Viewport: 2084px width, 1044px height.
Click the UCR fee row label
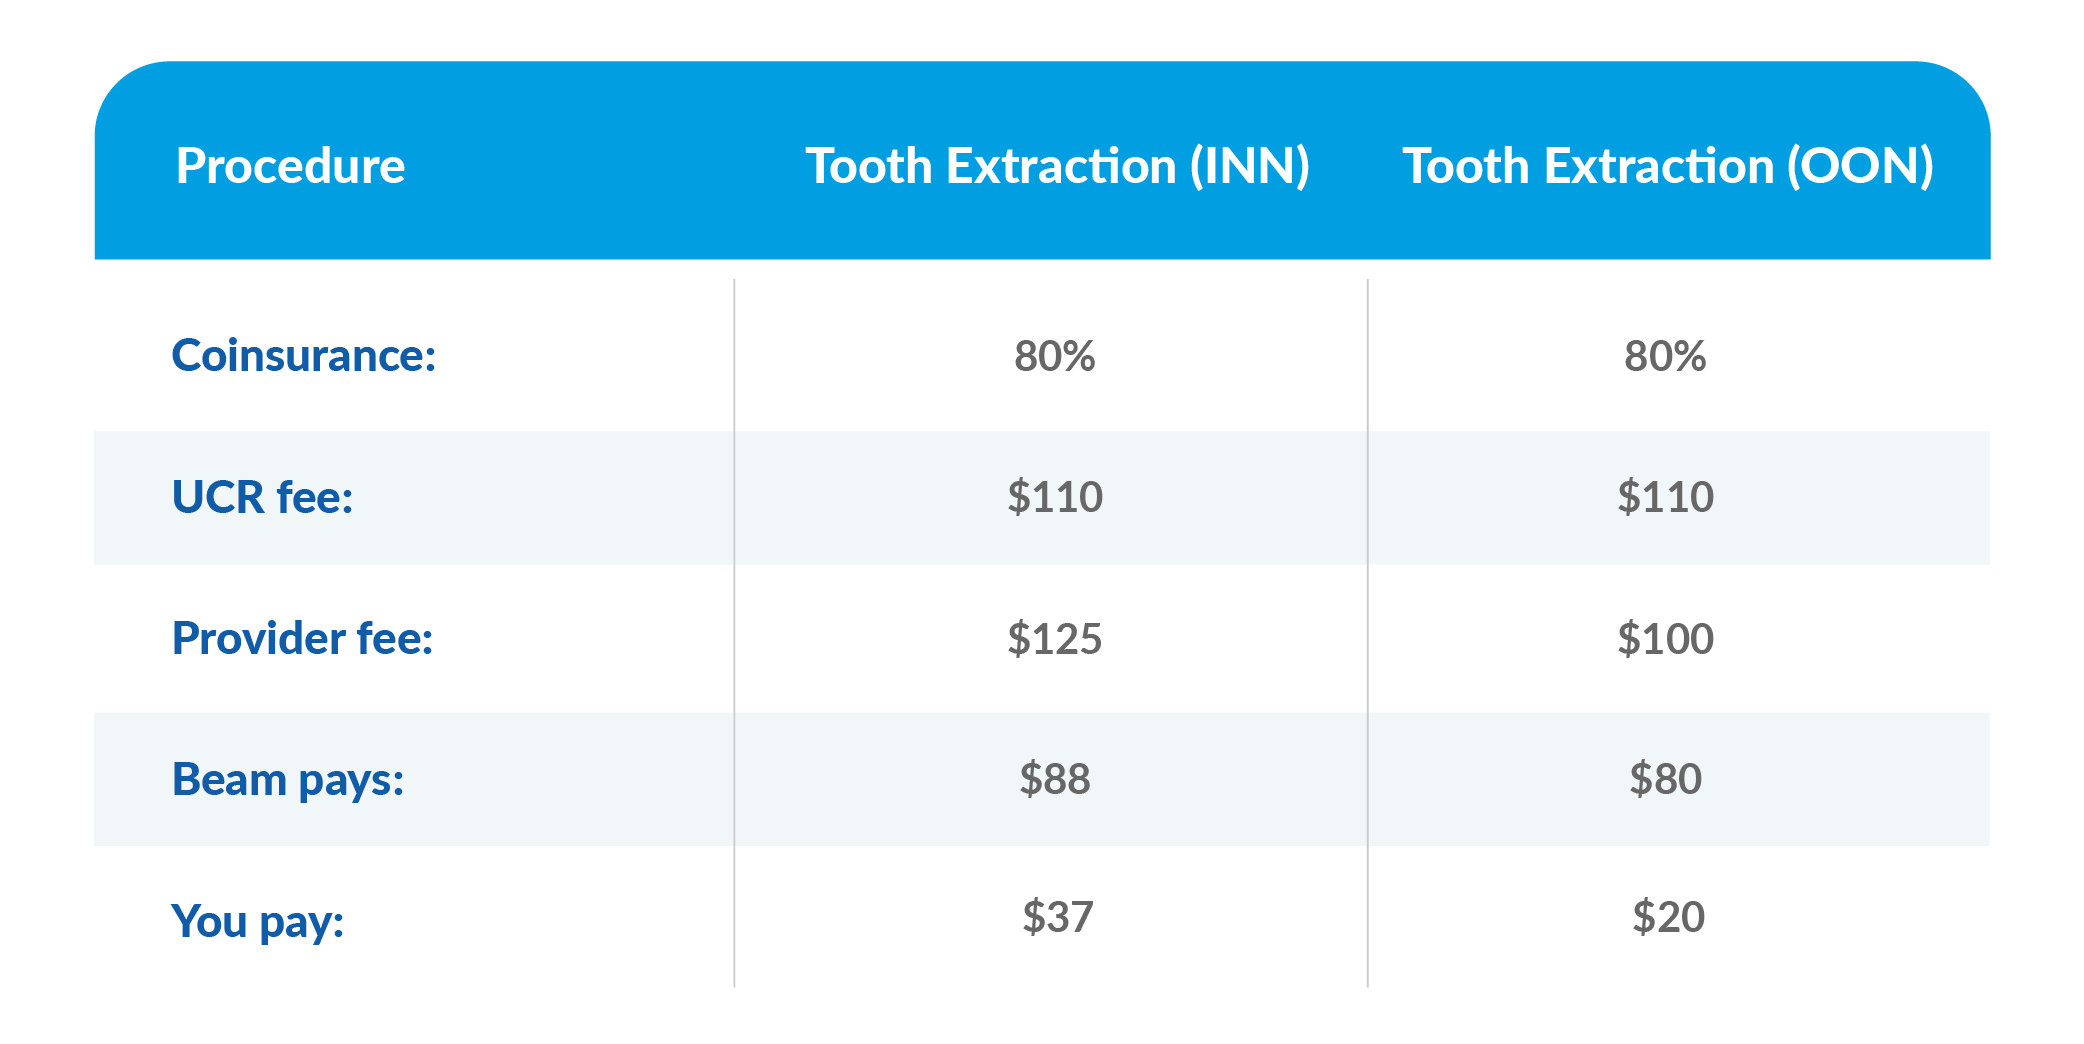(262, 497)
